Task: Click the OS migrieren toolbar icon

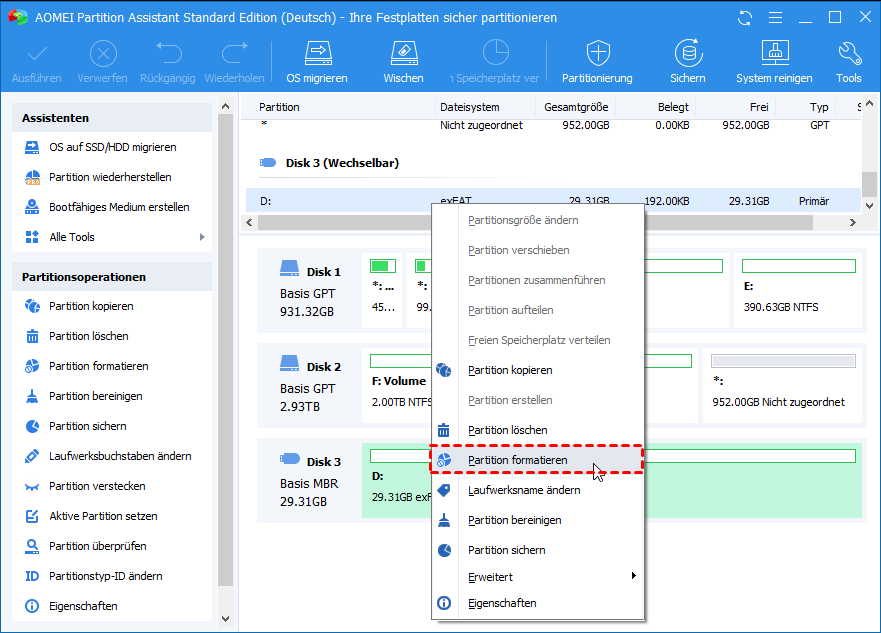Action: click(317, 62)
